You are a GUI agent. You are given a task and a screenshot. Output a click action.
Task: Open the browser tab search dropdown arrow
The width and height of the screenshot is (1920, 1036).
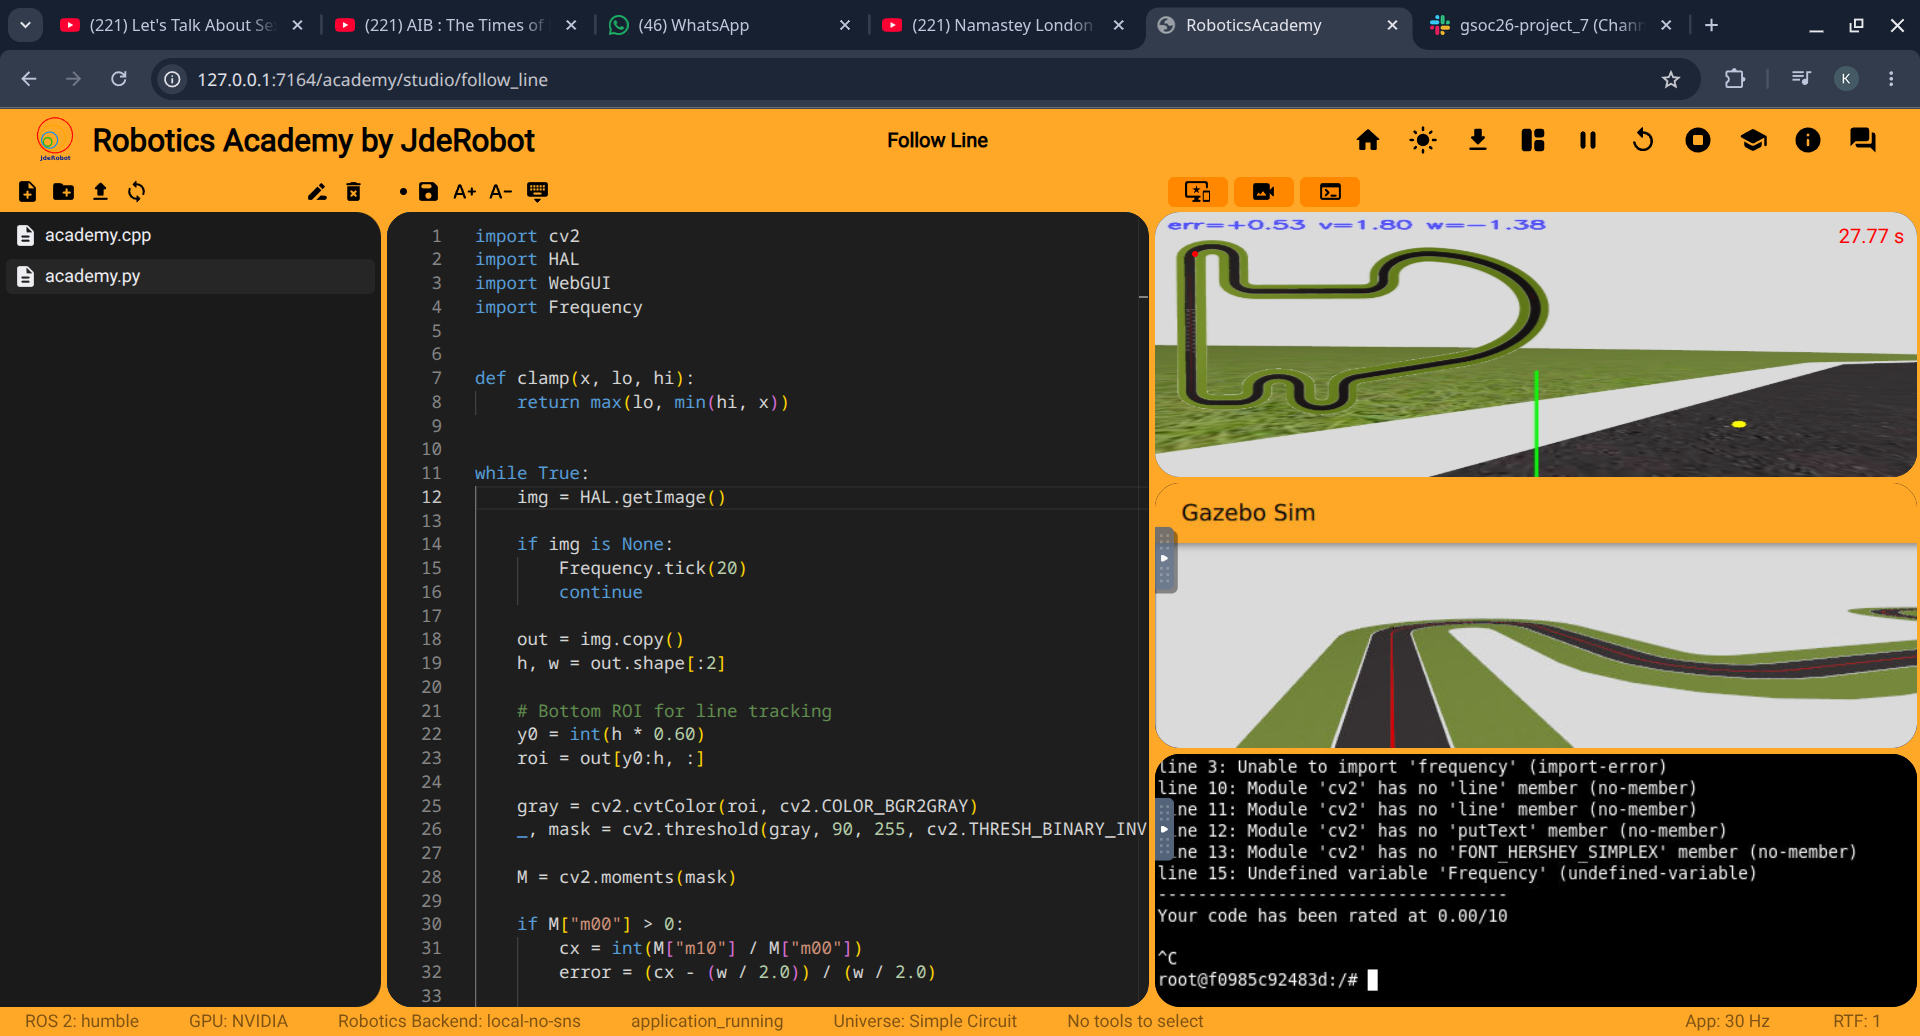(x=25, y=25)
